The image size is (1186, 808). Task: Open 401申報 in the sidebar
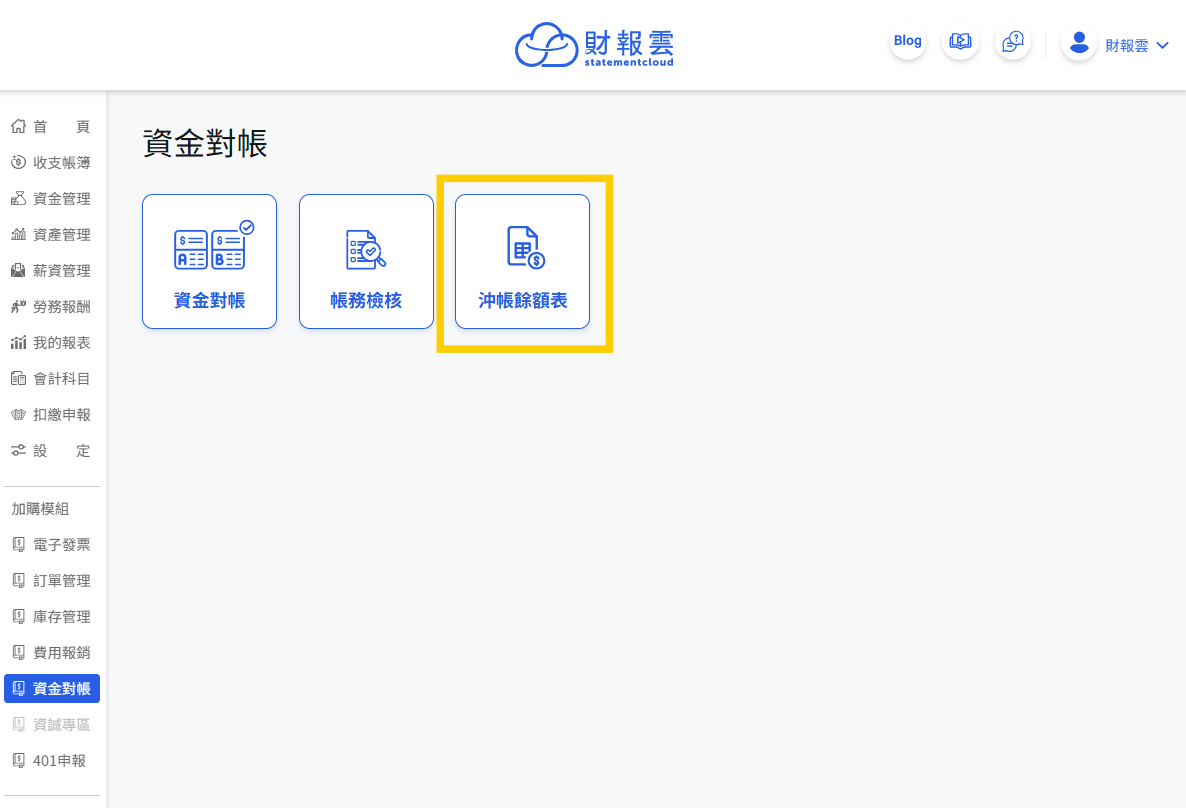point(51,761)
